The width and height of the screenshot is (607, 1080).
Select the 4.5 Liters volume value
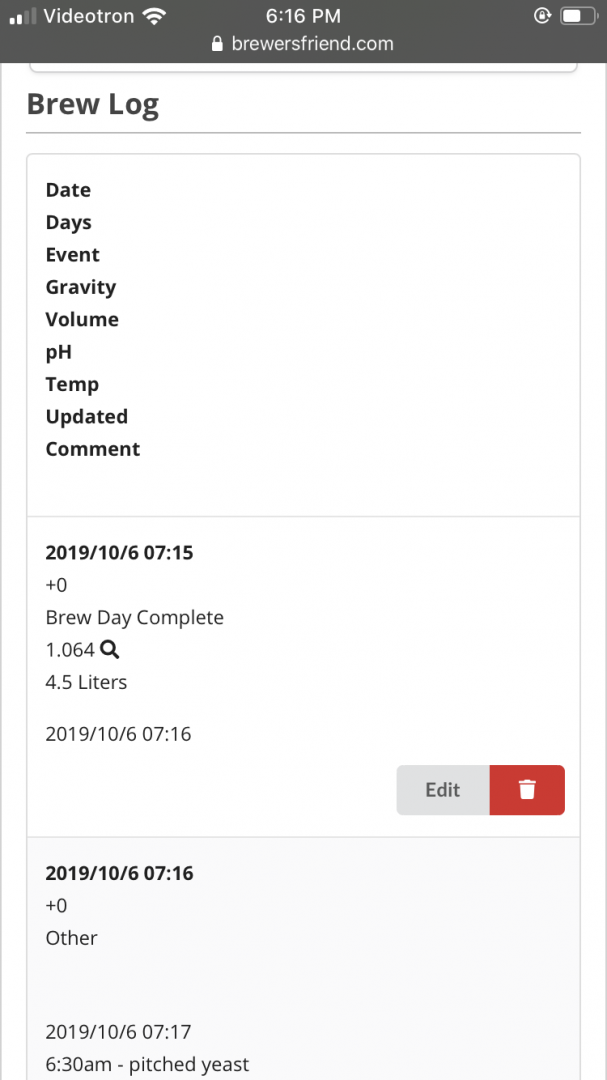(86, 682)
